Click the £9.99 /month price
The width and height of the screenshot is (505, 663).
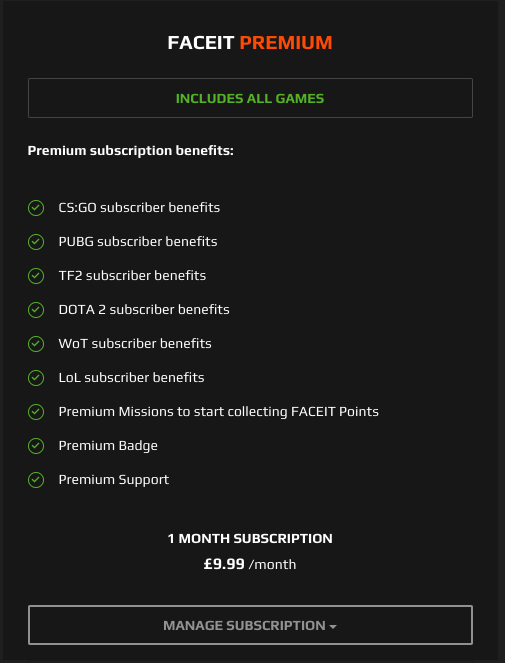[250, 564]
